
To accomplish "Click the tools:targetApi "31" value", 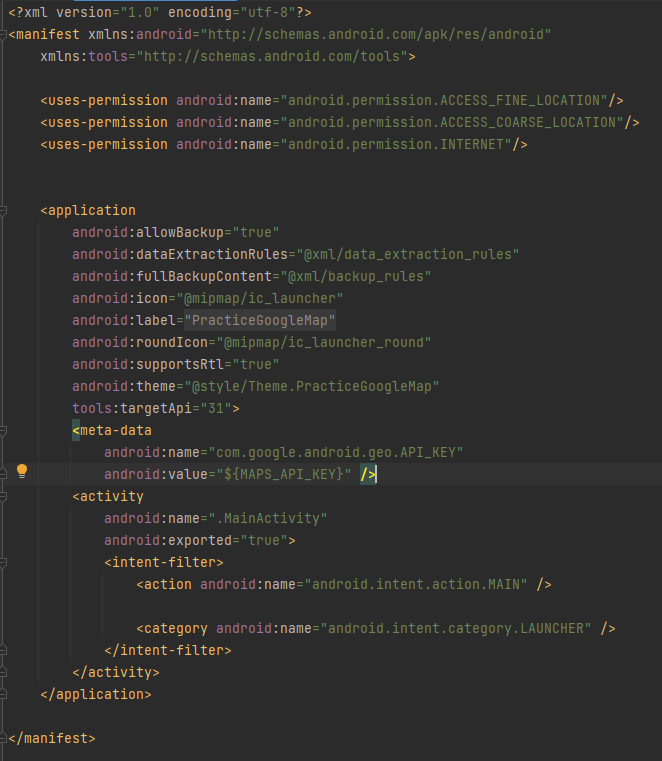I will (x=216, y=409).
